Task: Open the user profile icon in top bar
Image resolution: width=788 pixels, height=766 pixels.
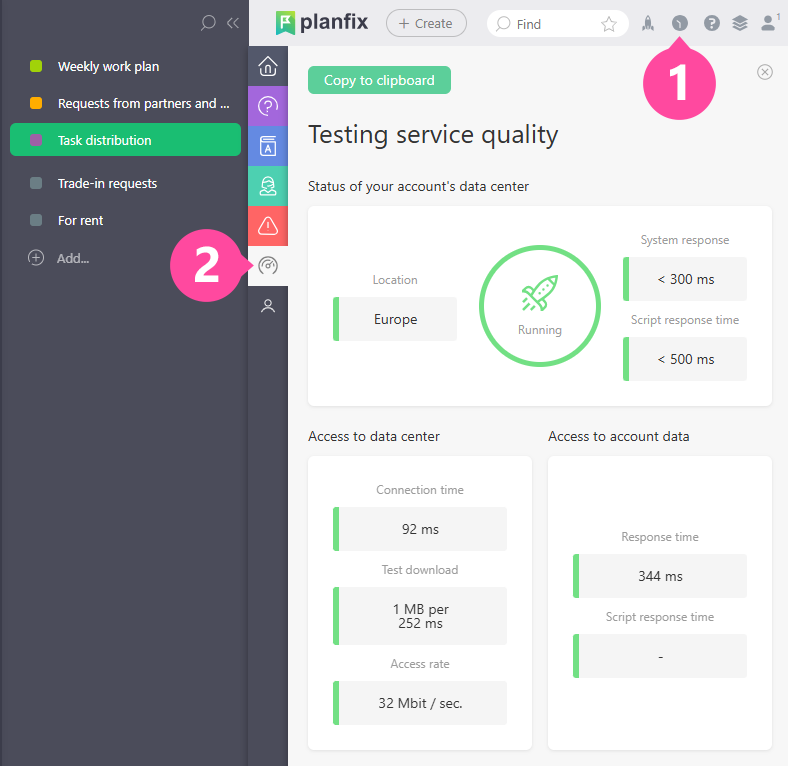Action: coord(768,23)
